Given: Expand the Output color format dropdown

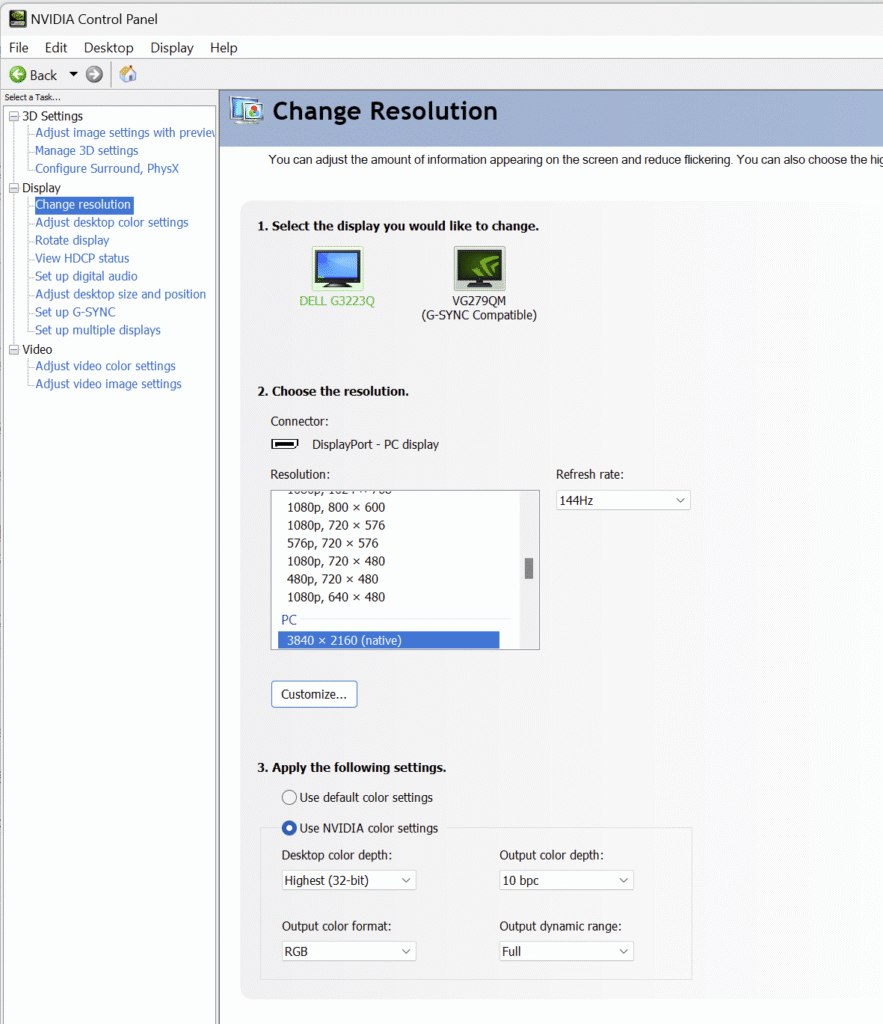Looking at the screenshot, I should [349, 952].
